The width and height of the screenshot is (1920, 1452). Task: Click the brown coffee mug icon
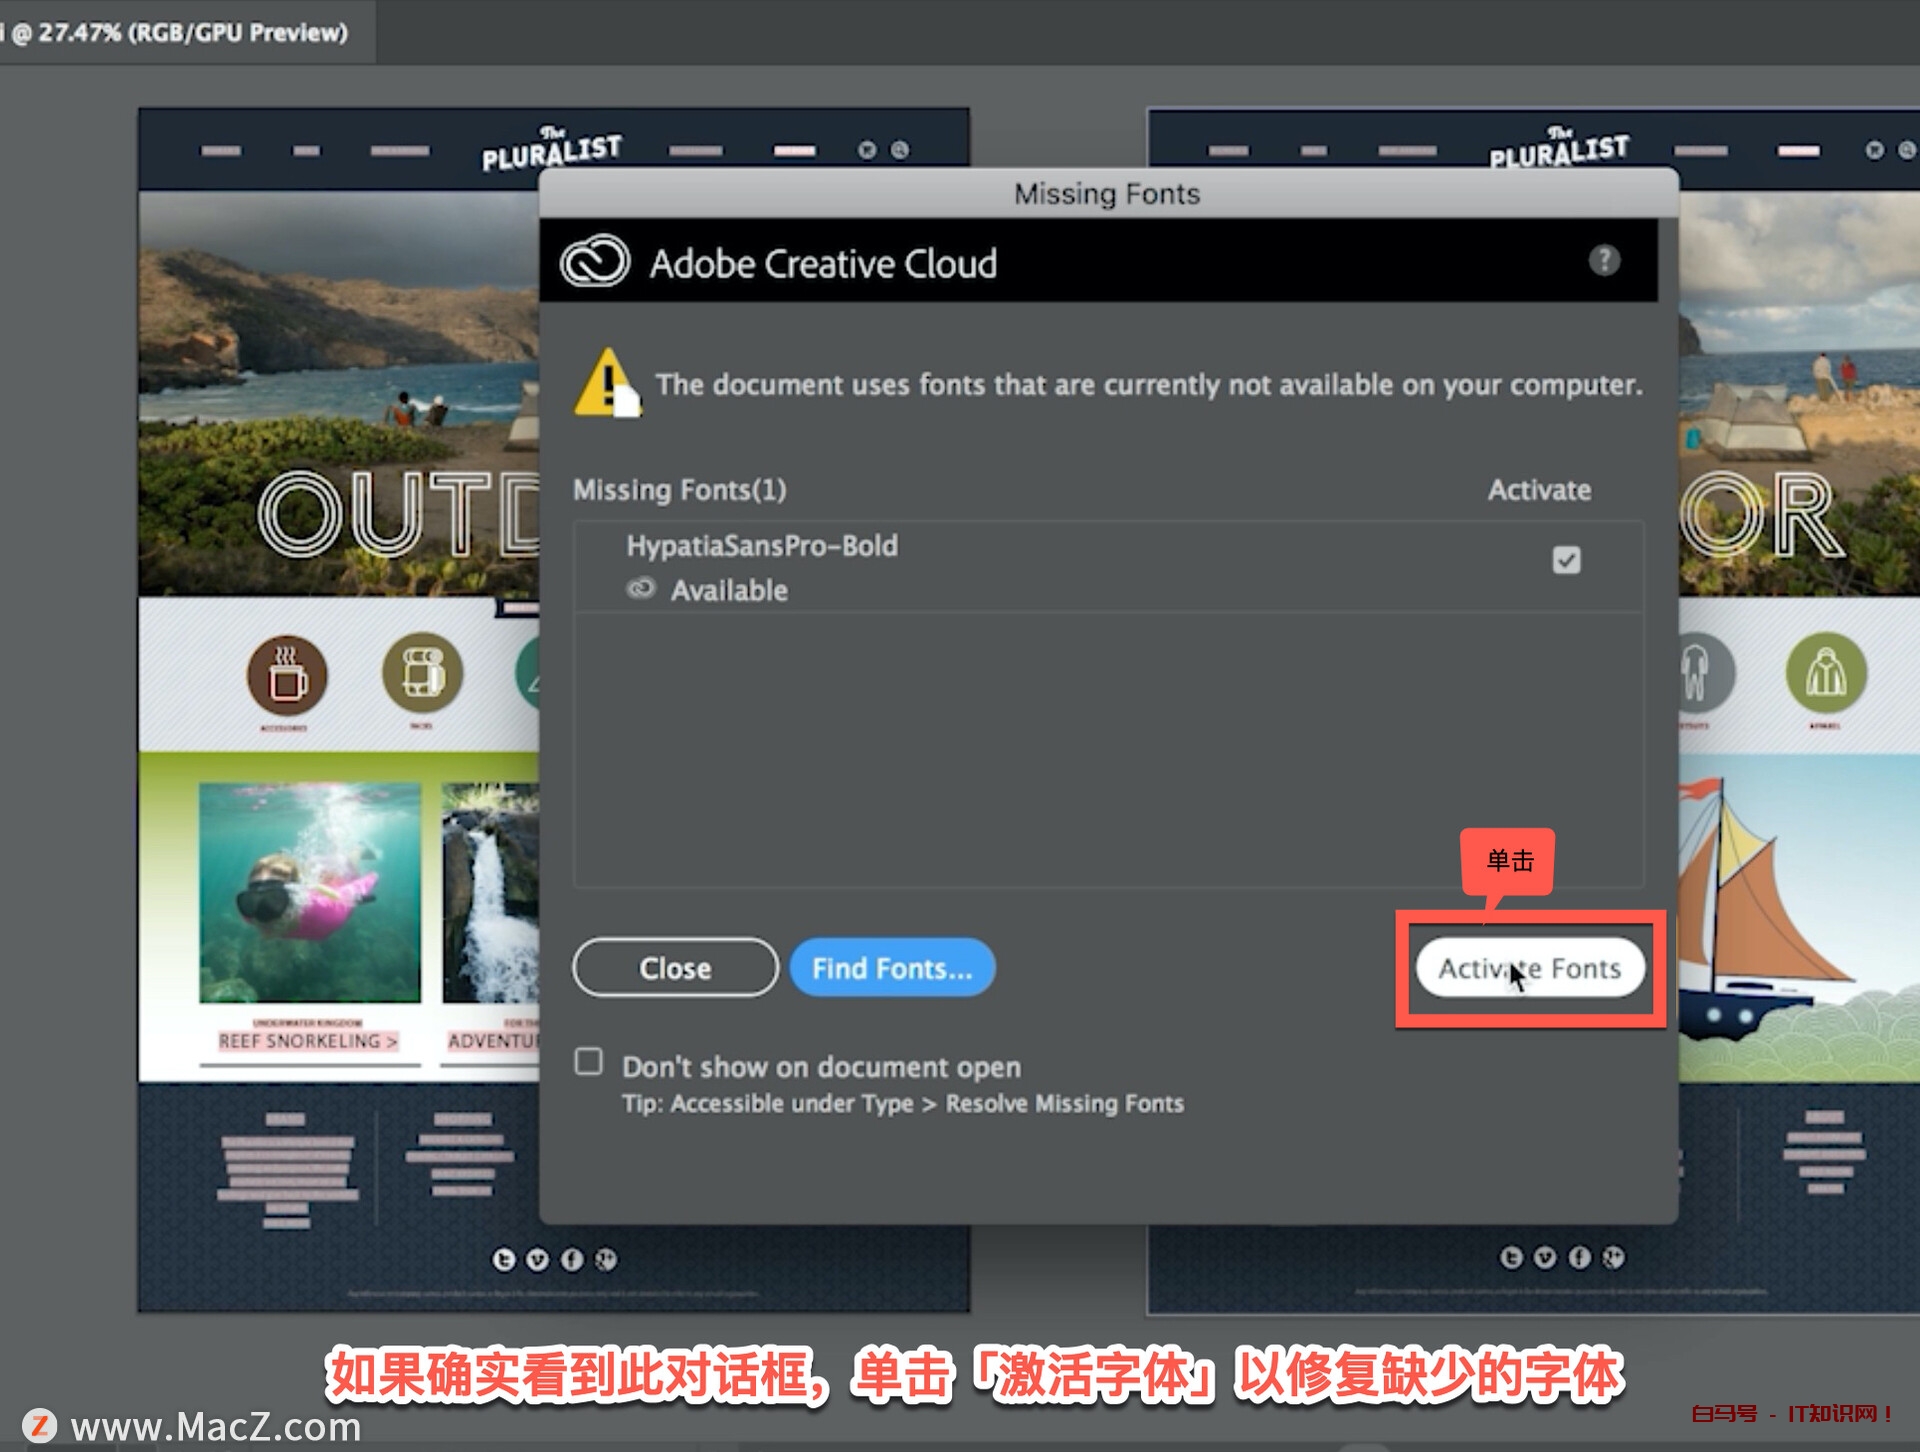[x=287, y=676]
